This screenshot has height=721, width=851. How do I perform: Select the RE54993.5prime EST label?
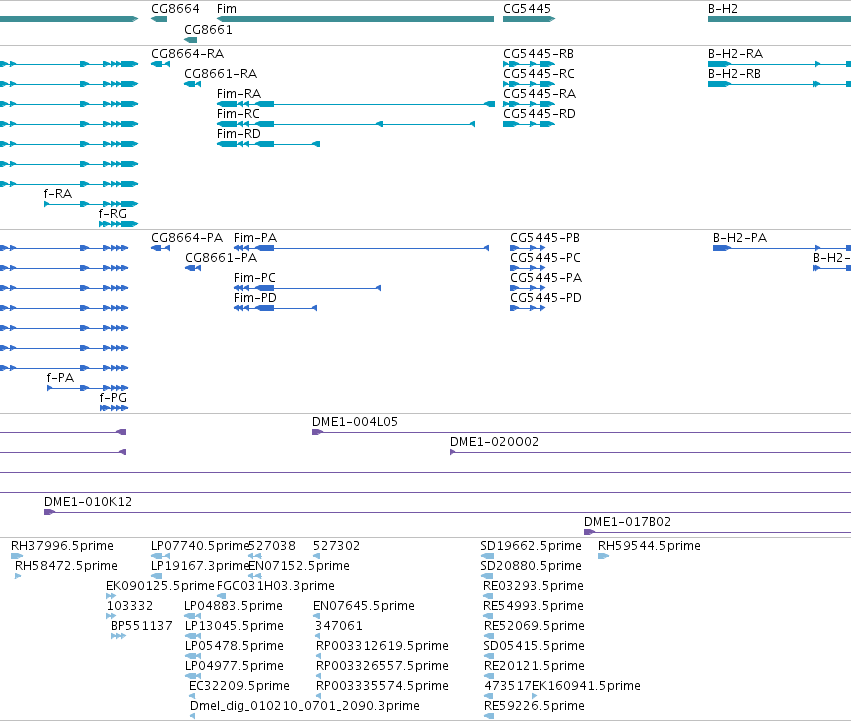534,606
